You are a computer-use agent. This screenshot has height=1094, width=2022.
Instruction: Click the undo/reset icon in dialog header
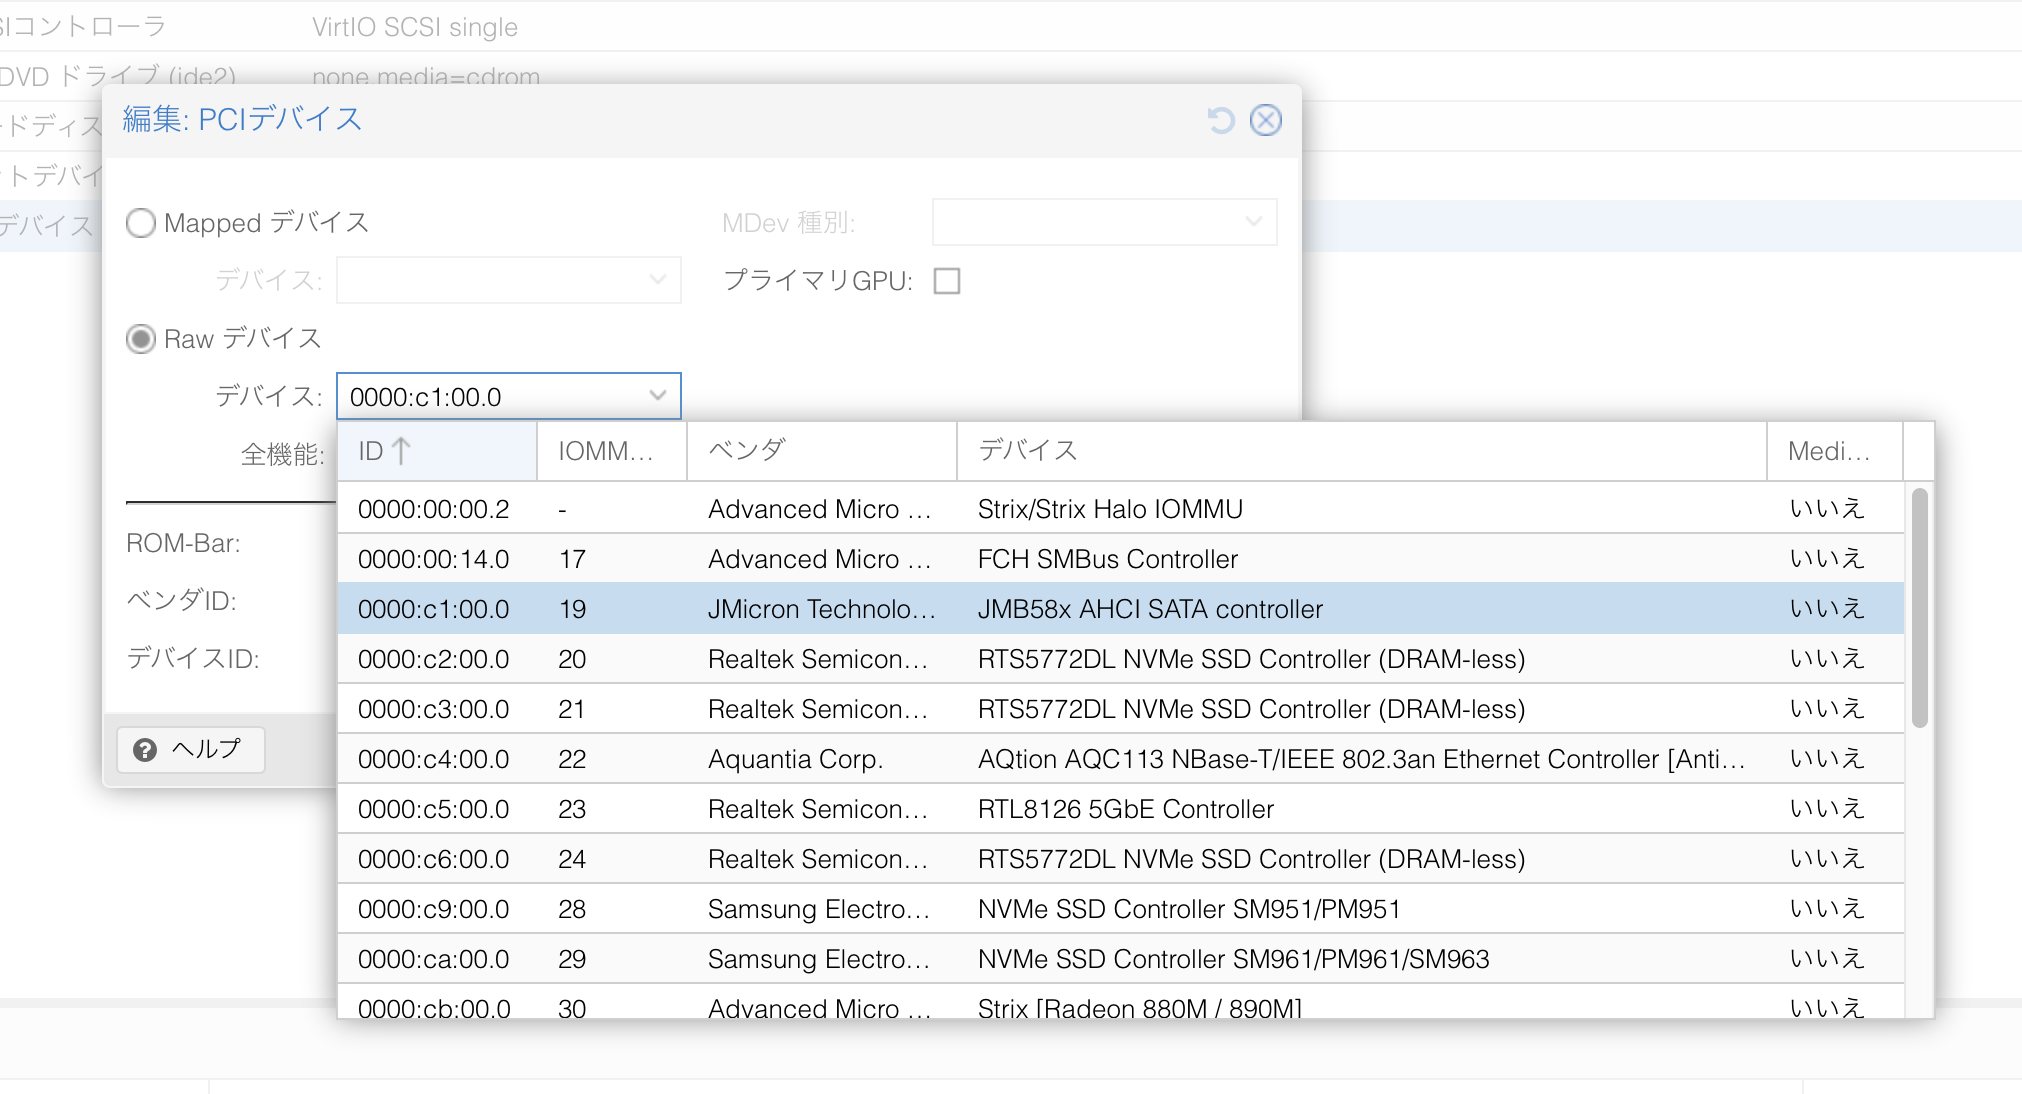pyautogui.click(x=1219, y=120)
